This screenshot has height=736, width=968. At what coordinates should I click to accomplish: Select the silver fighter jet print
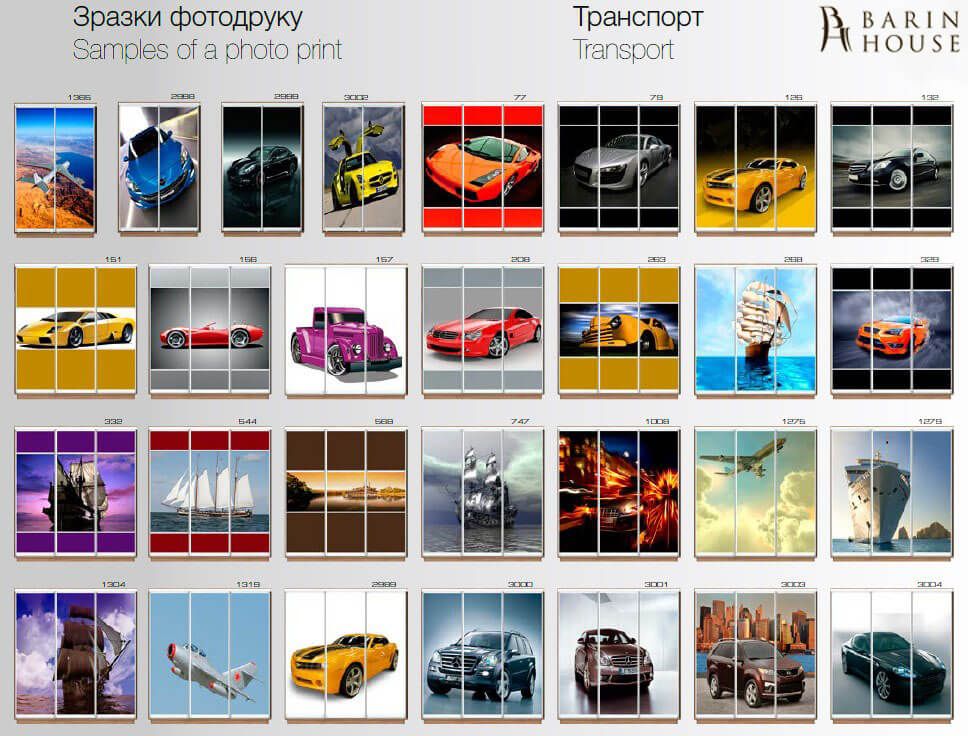click(209, 656)
